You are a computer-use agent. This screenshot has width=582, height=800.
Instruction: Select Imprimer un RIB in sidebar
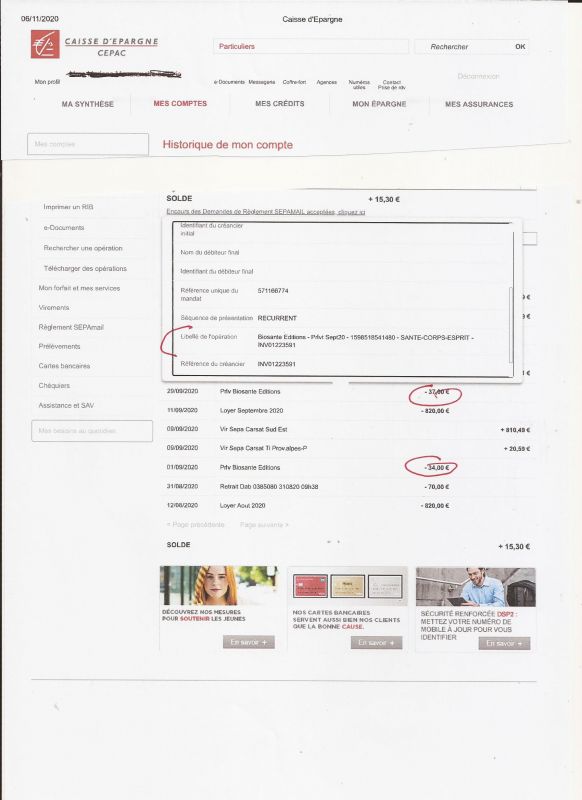pyautogui.click(x=68, y=207)
